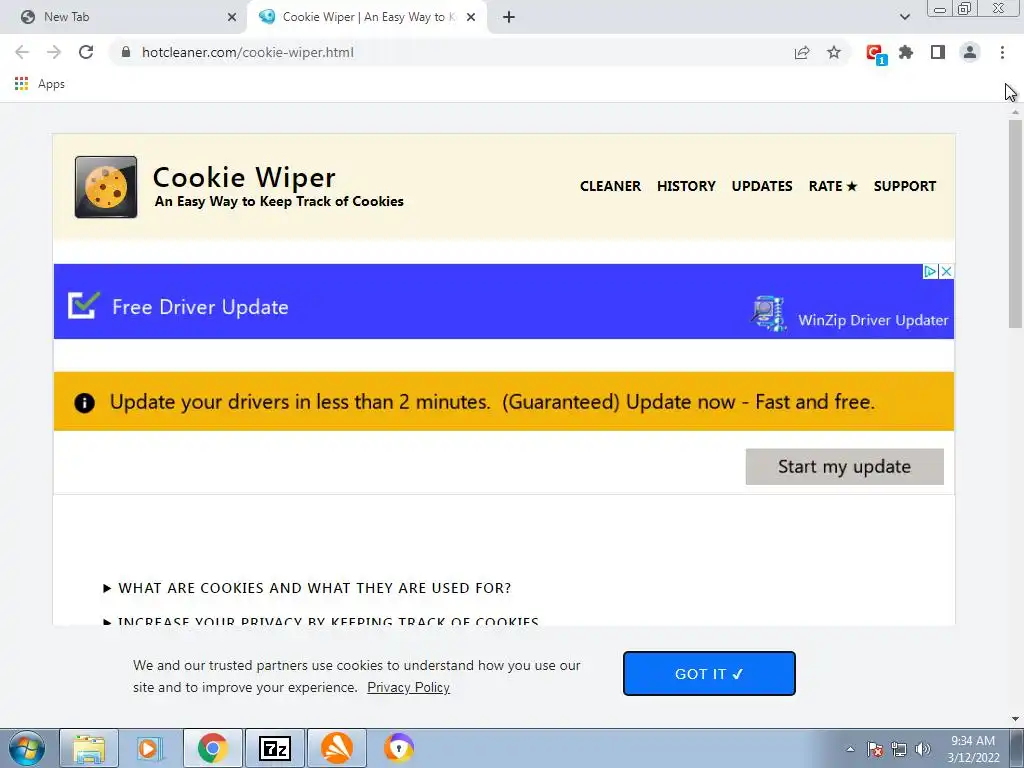Close the Cookie Wiper tab
Viewport: 1024px width, 768px height.
[471, 17]
